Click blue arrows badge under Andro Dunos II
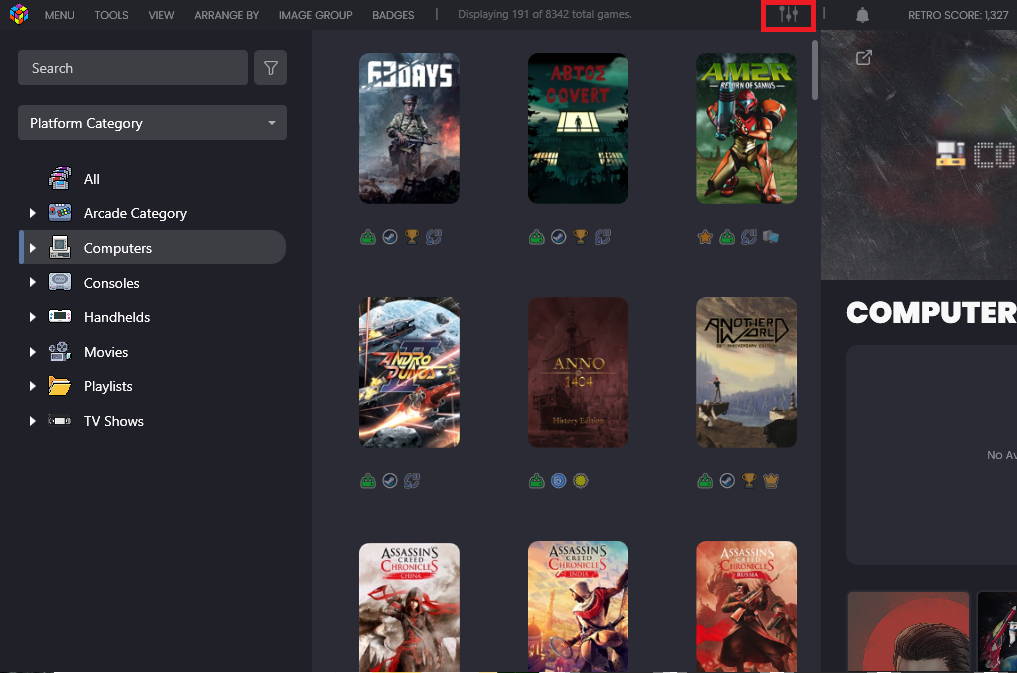The image size is (1017, 673). tap(412, 480)
